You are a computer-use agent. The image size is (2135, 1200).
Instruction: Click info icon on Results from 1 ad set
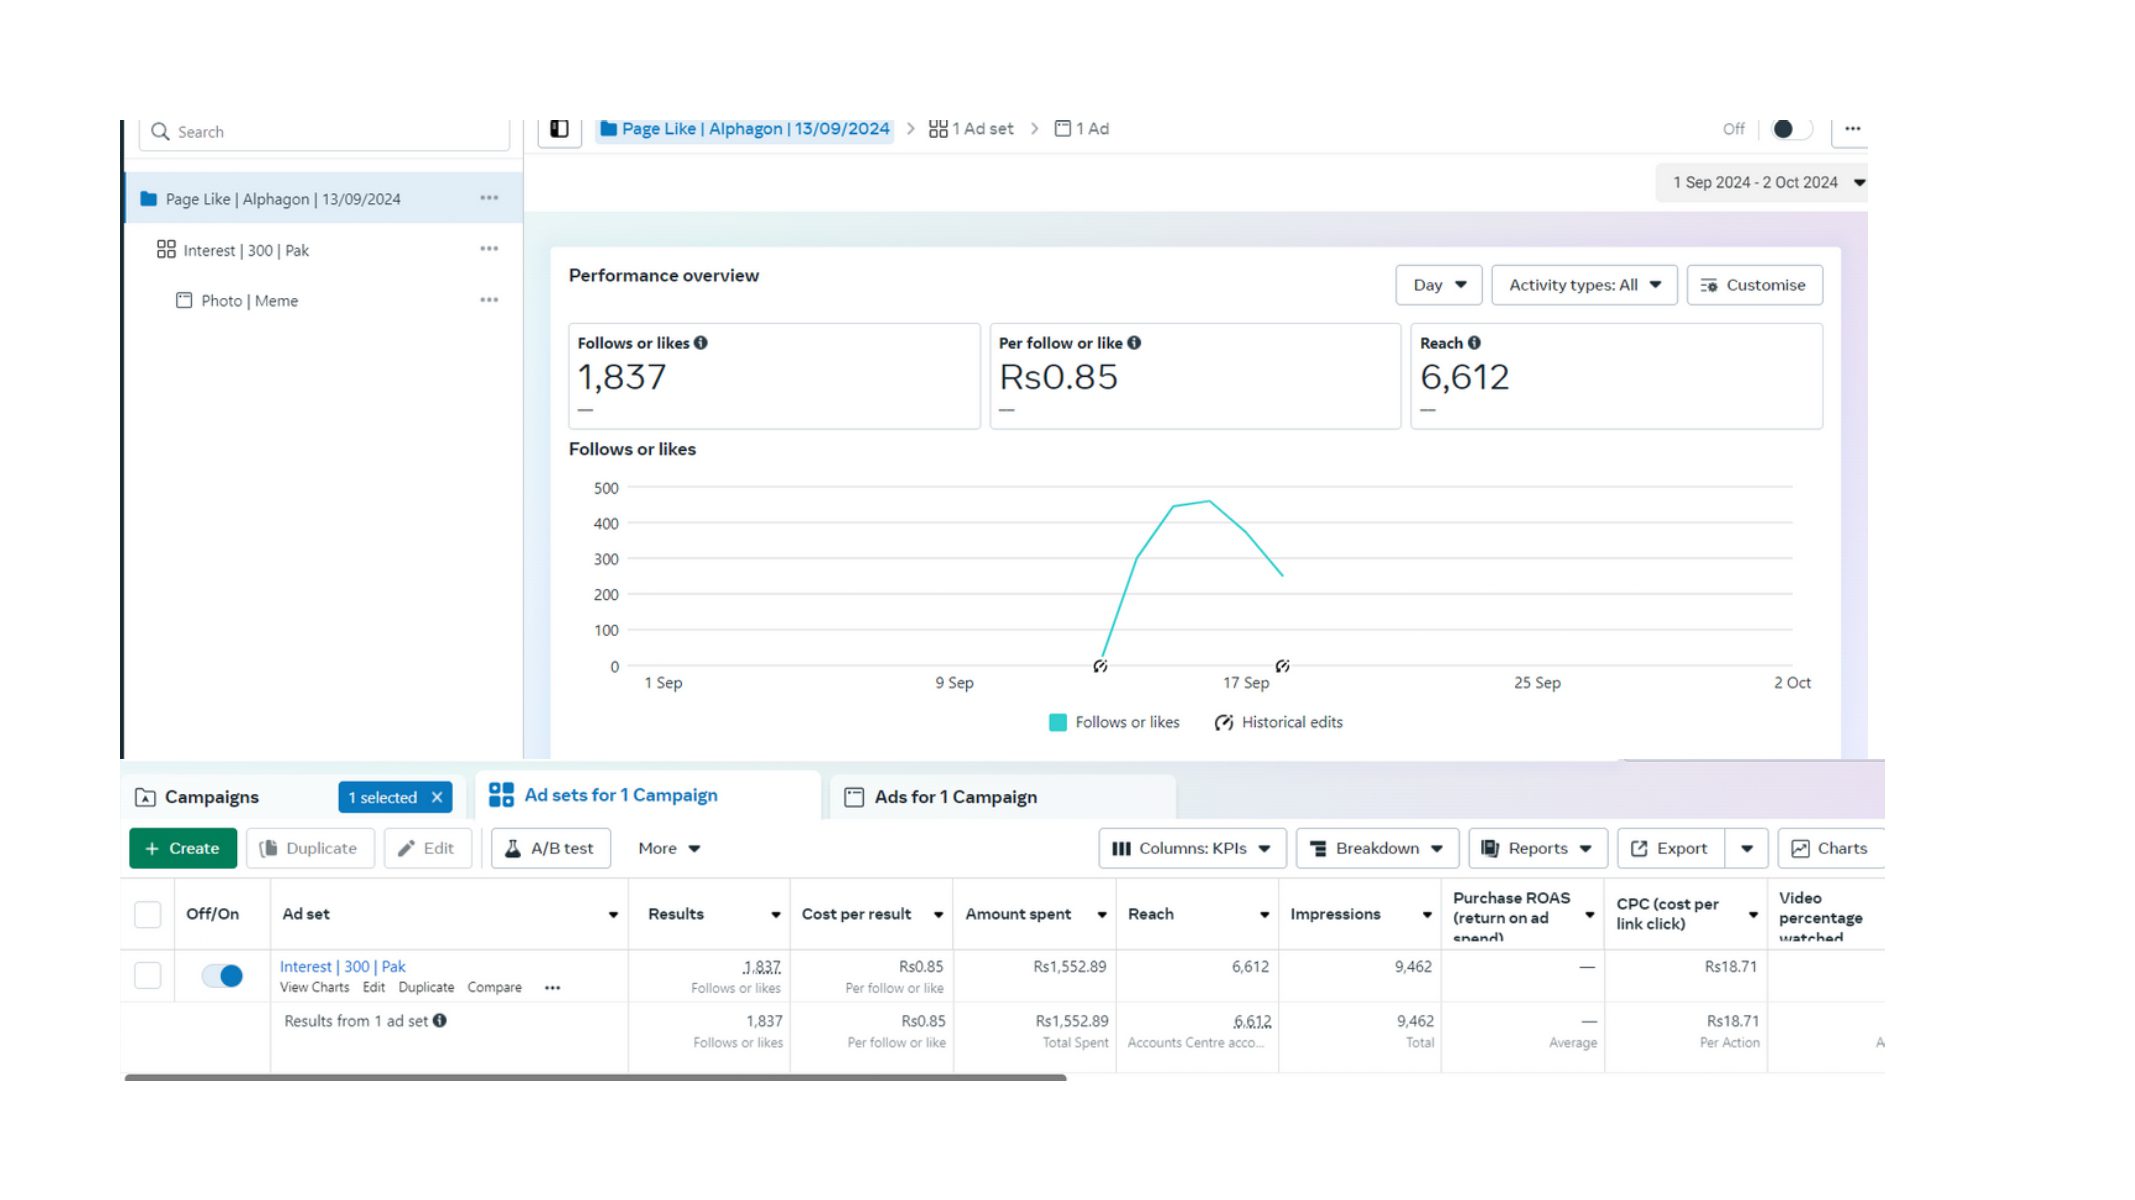pyautogui.click(x=440, y=1021)
